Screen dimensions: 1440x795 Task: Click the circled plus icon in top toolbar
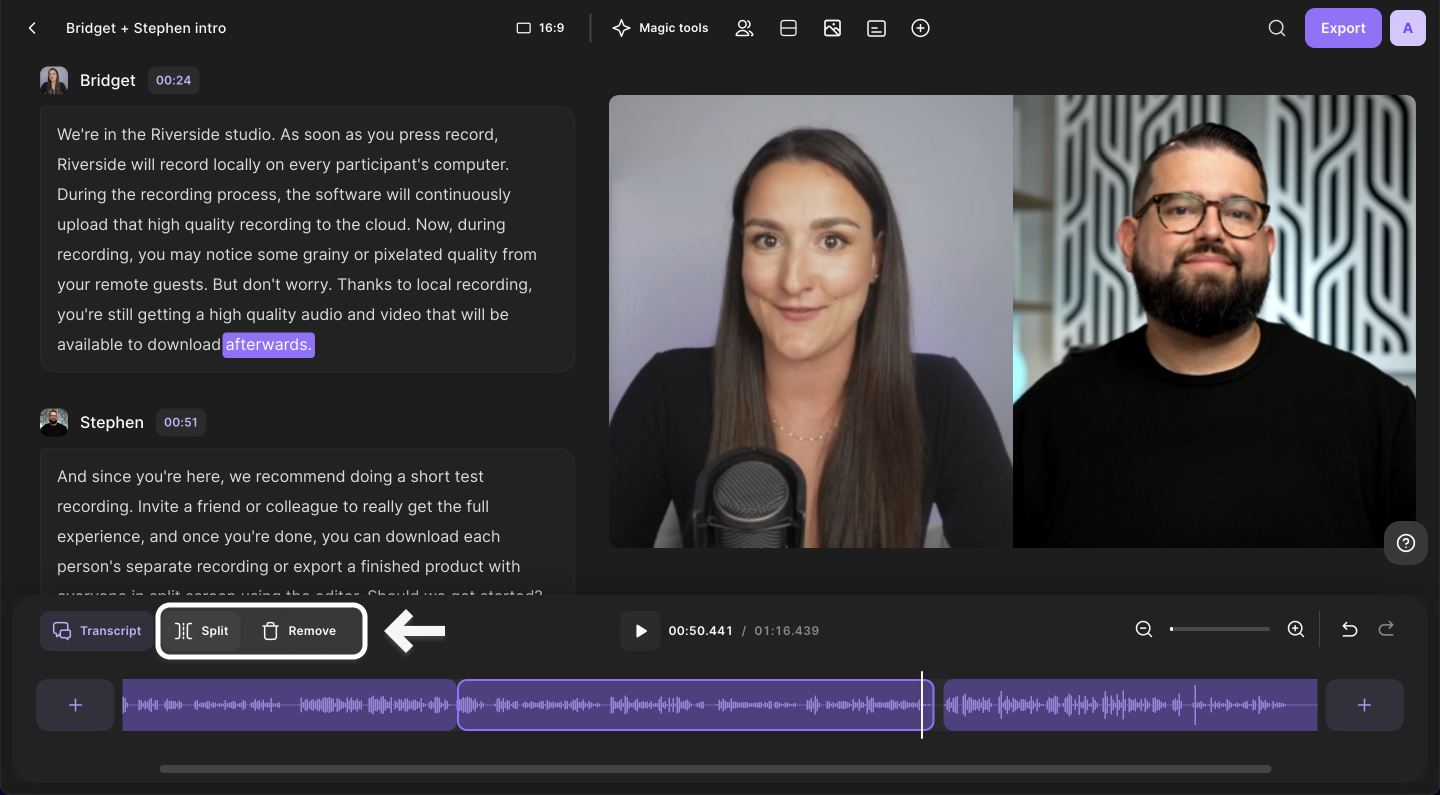921,28
